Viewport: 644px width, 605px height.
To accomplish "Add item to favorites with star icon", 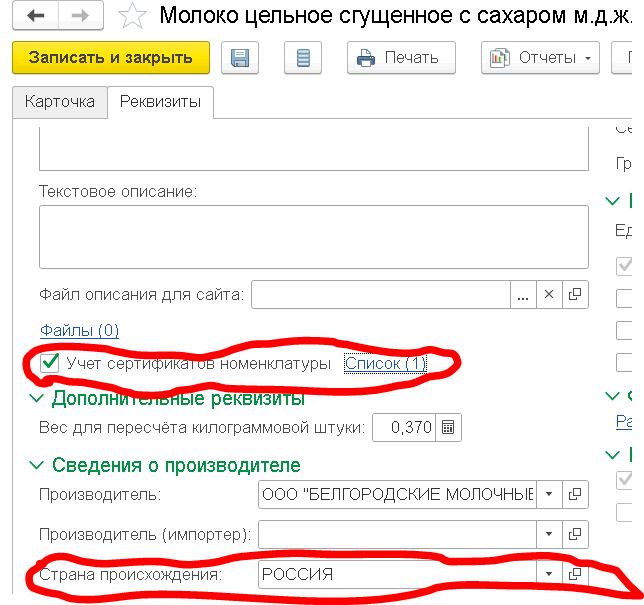I will pos(131,16).
